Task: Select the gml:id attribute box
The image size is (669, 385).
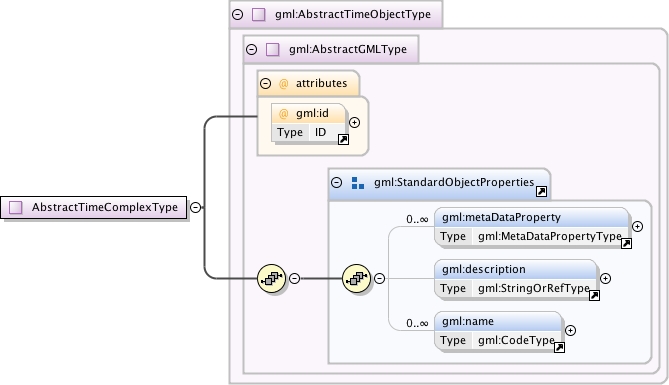Action: pyautogui.click(x=308, y=123)
